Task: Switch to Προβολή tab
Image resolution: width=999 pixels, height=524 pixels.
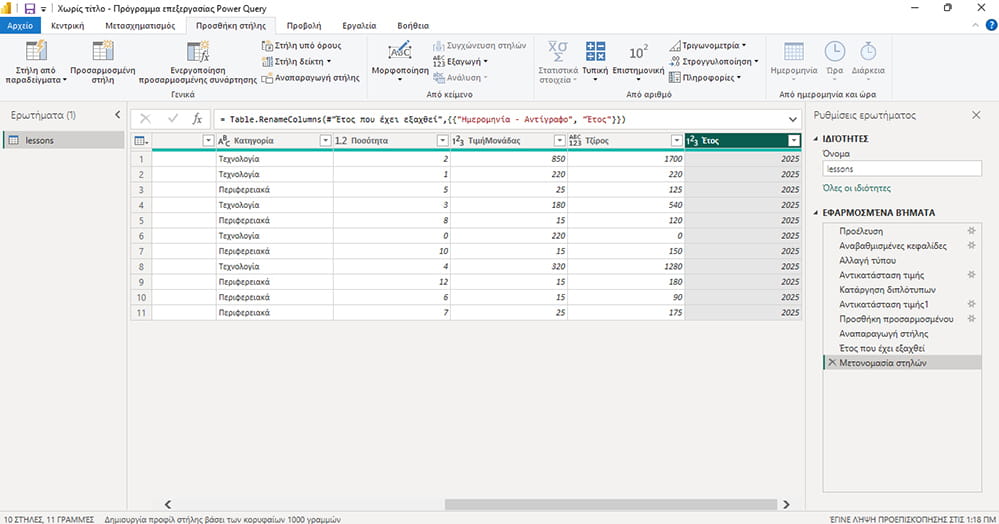Action: tap(304, 25)
